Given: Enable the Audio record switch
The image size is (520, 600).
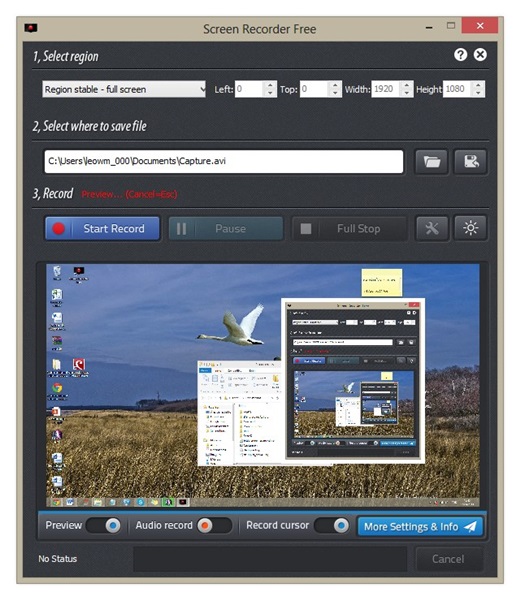Looking at the screenshot, I should click(x=214, y=525).
